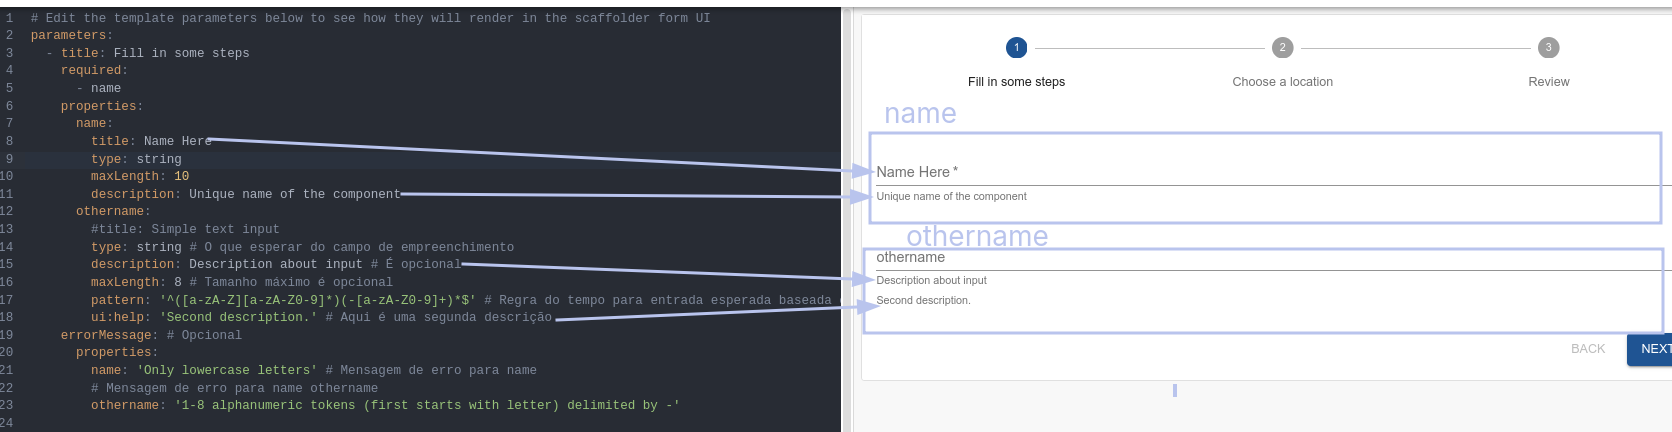Open the 'Choose a location' step
The width and height of the screenshot is (1672, 432).
coord(1282,82)
